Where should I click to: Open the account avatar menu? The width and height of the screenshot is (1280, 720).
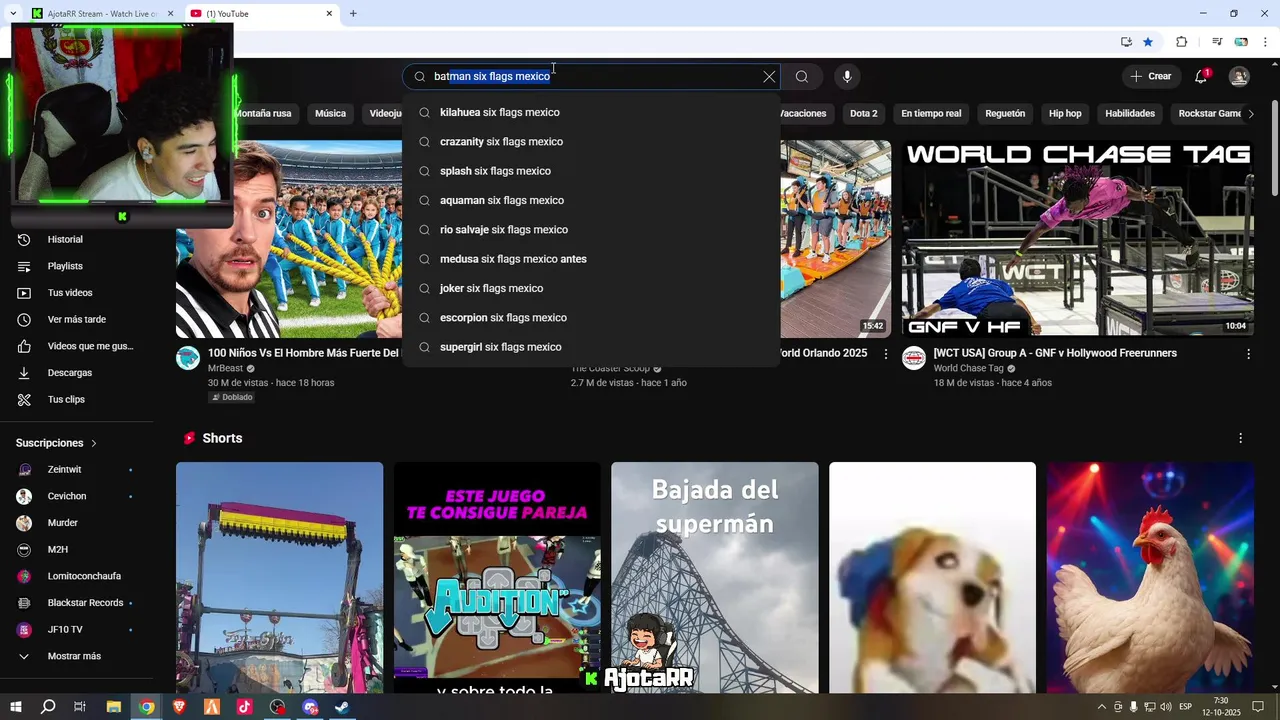click(x=1239, y=77)
